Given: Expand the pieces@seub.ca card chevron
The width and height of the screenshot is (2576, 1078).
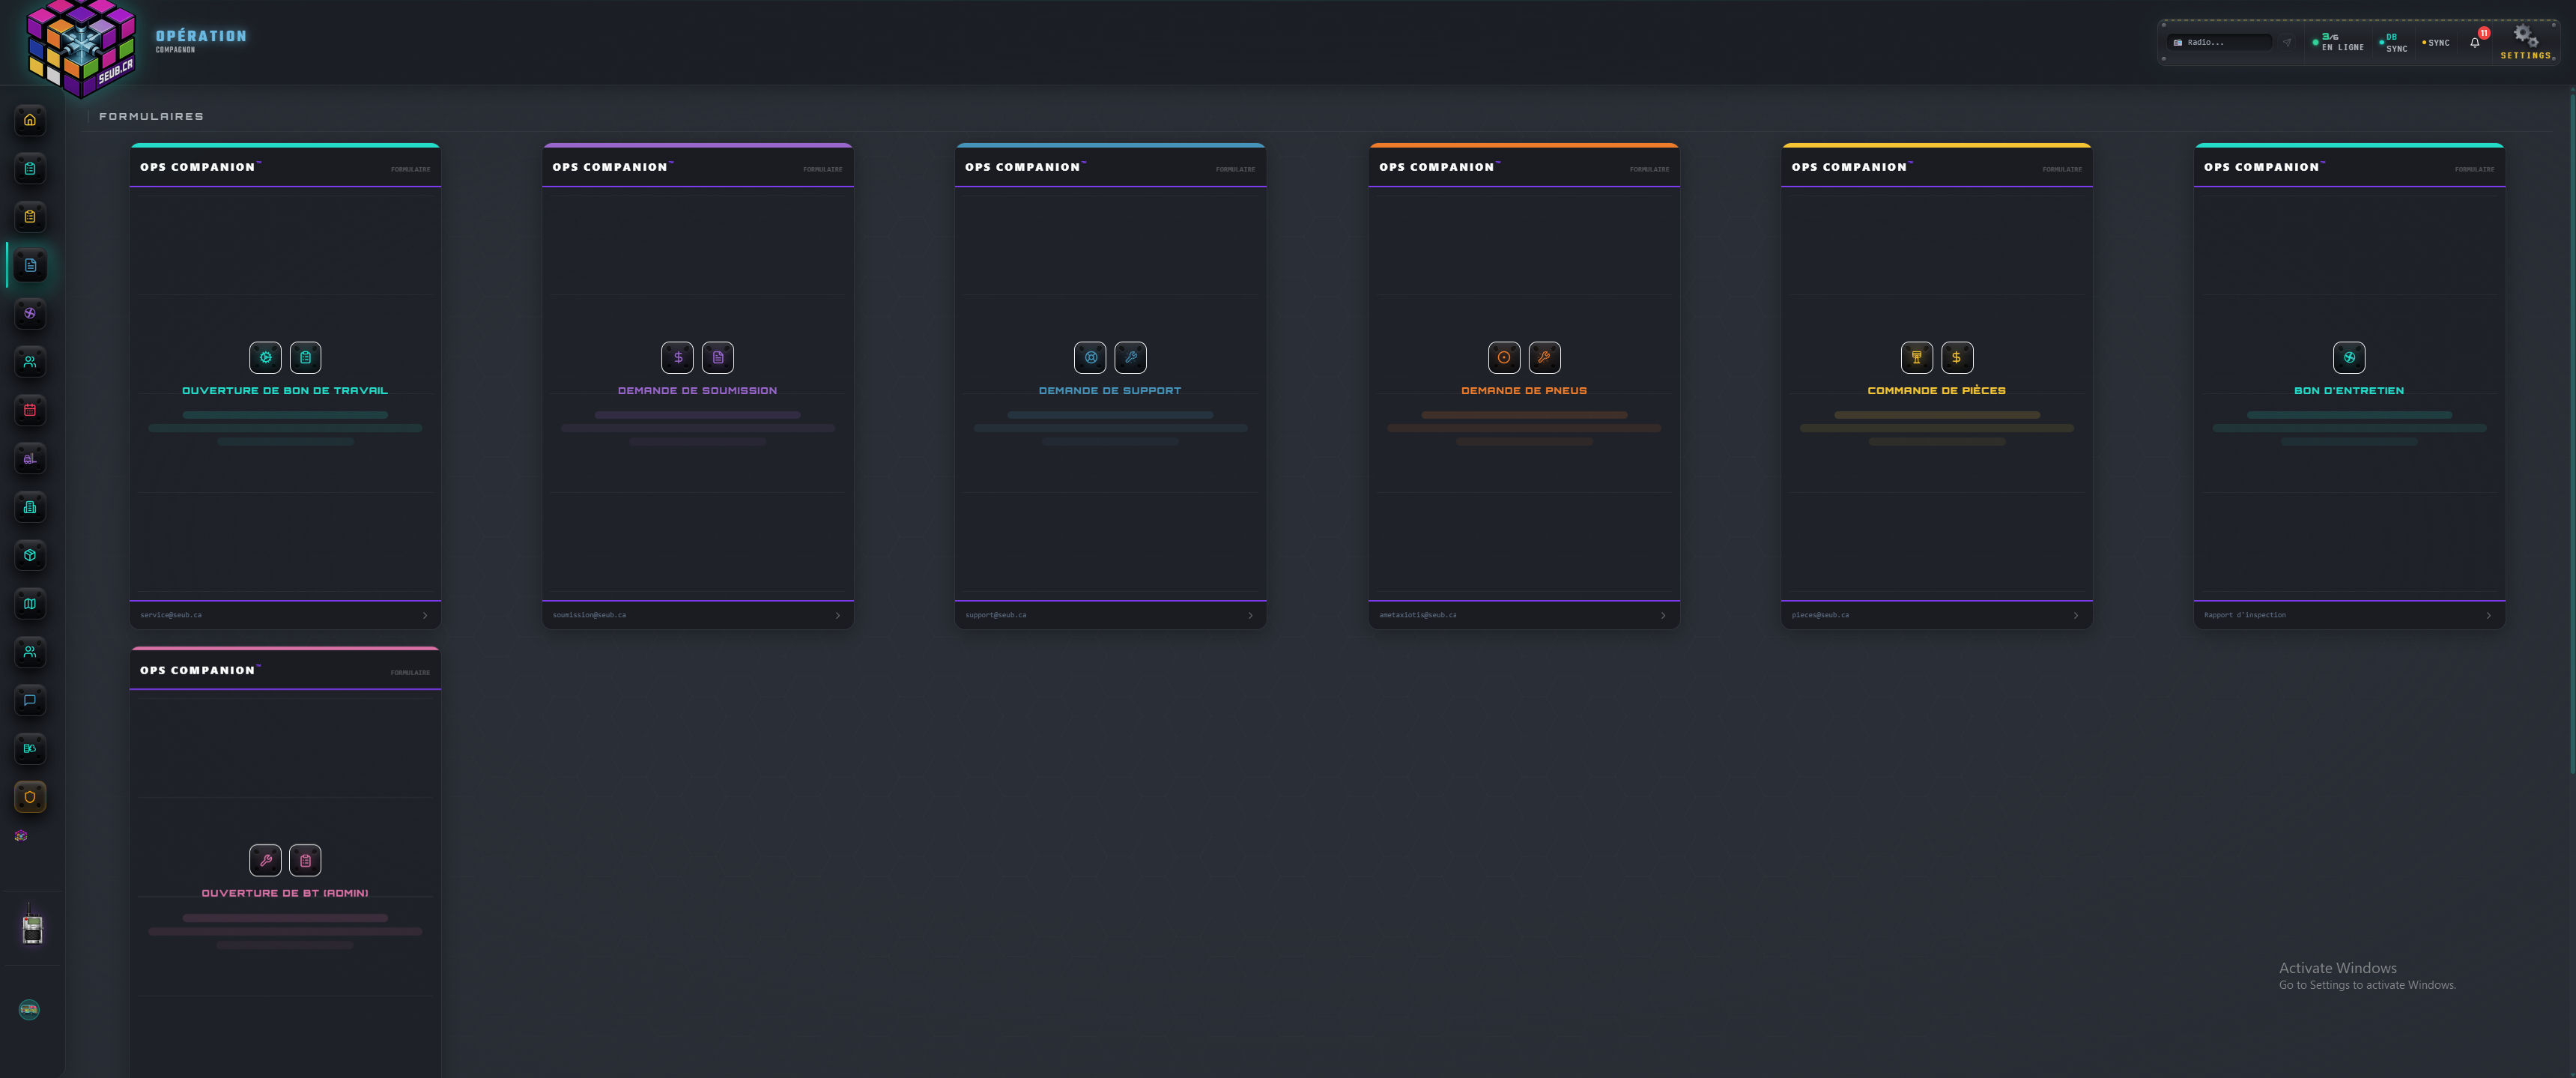Looking at the screenshot, I should pos(2076,615).
